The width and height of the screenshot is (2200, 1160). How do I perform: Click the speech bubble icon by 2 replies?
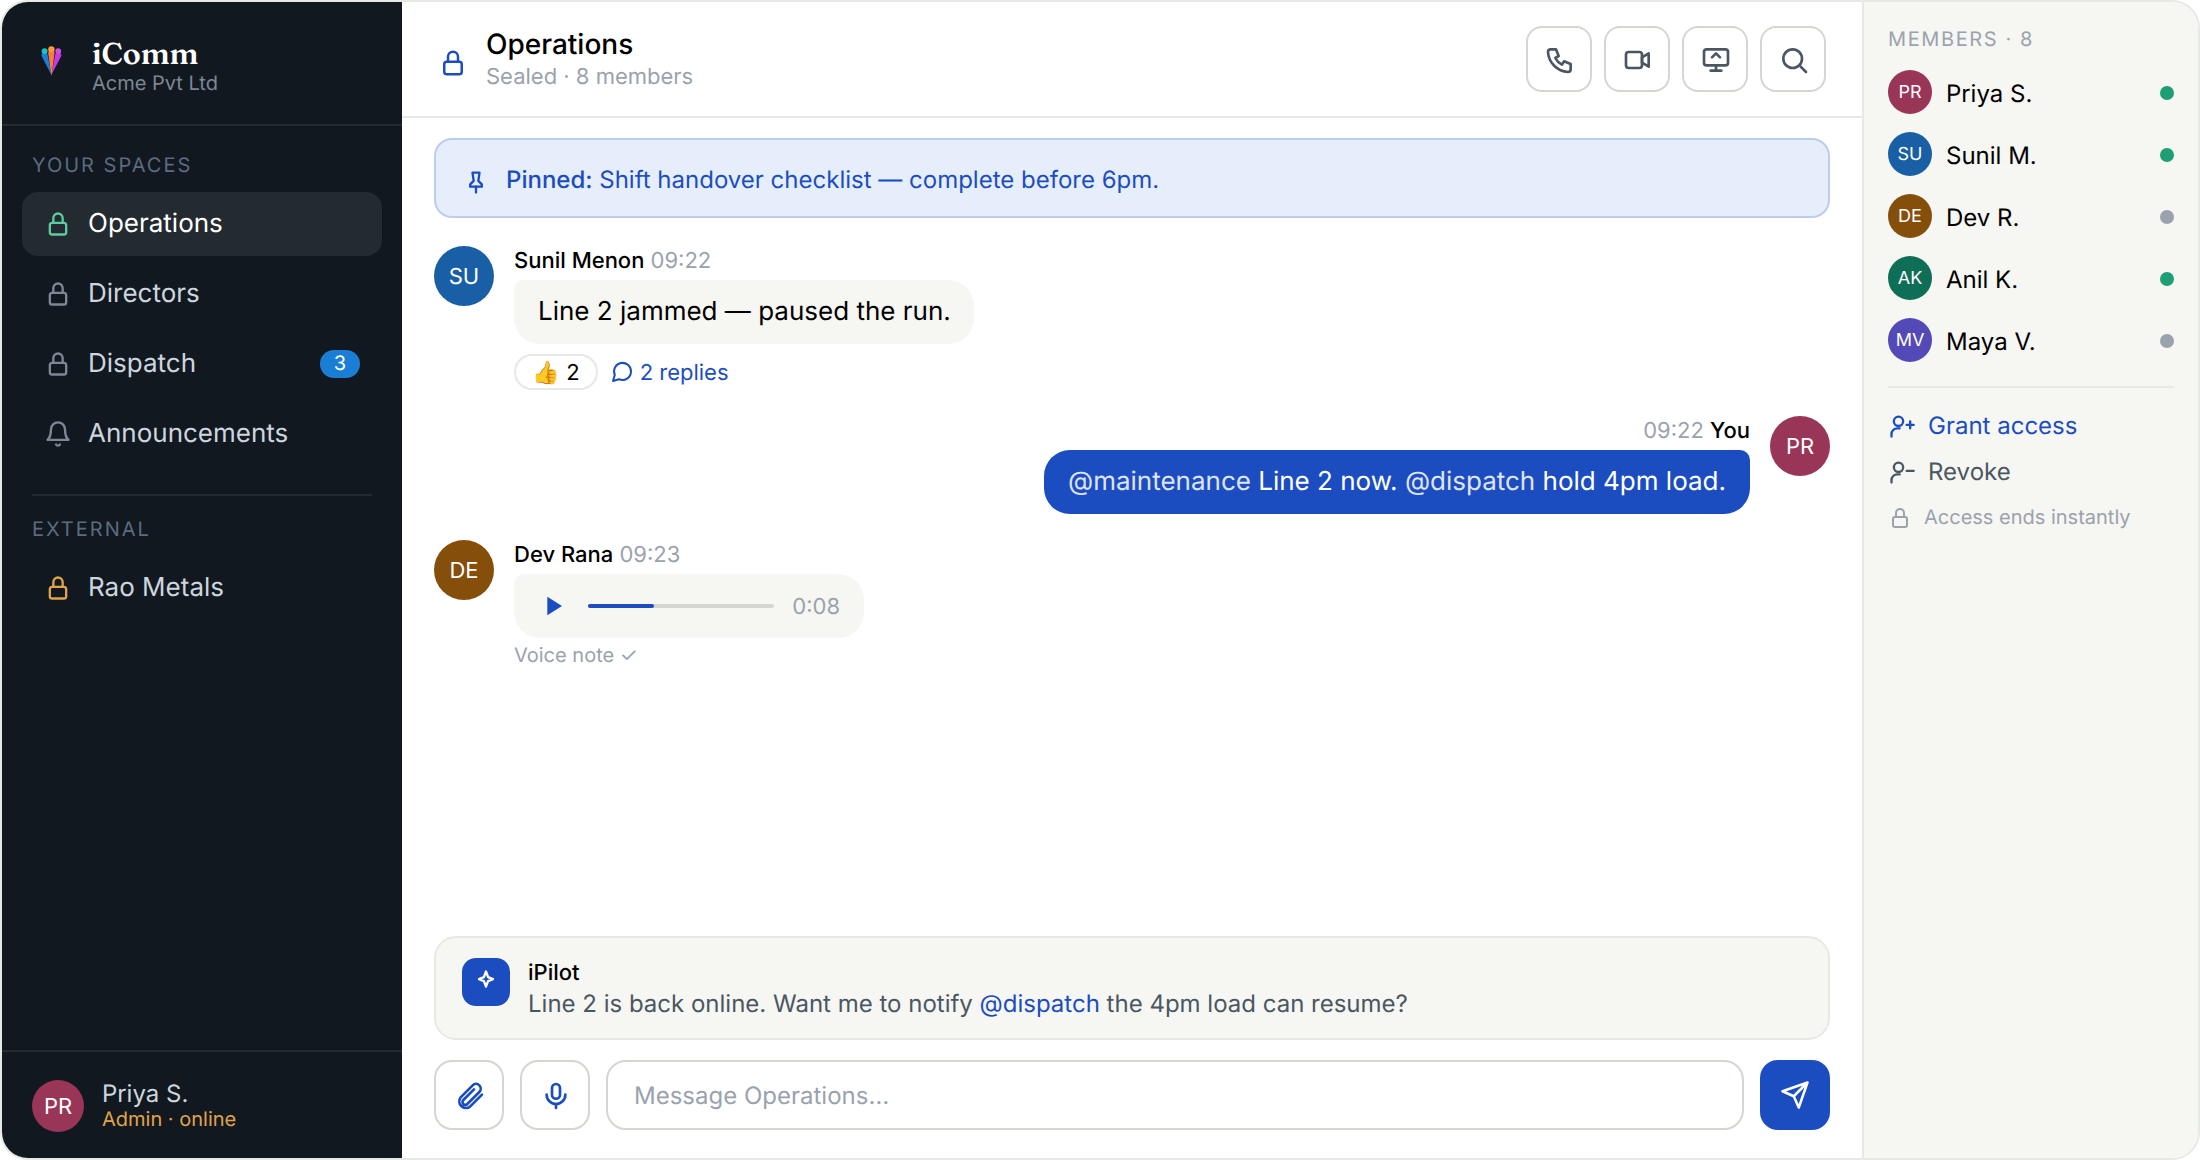tap(622, 372)
